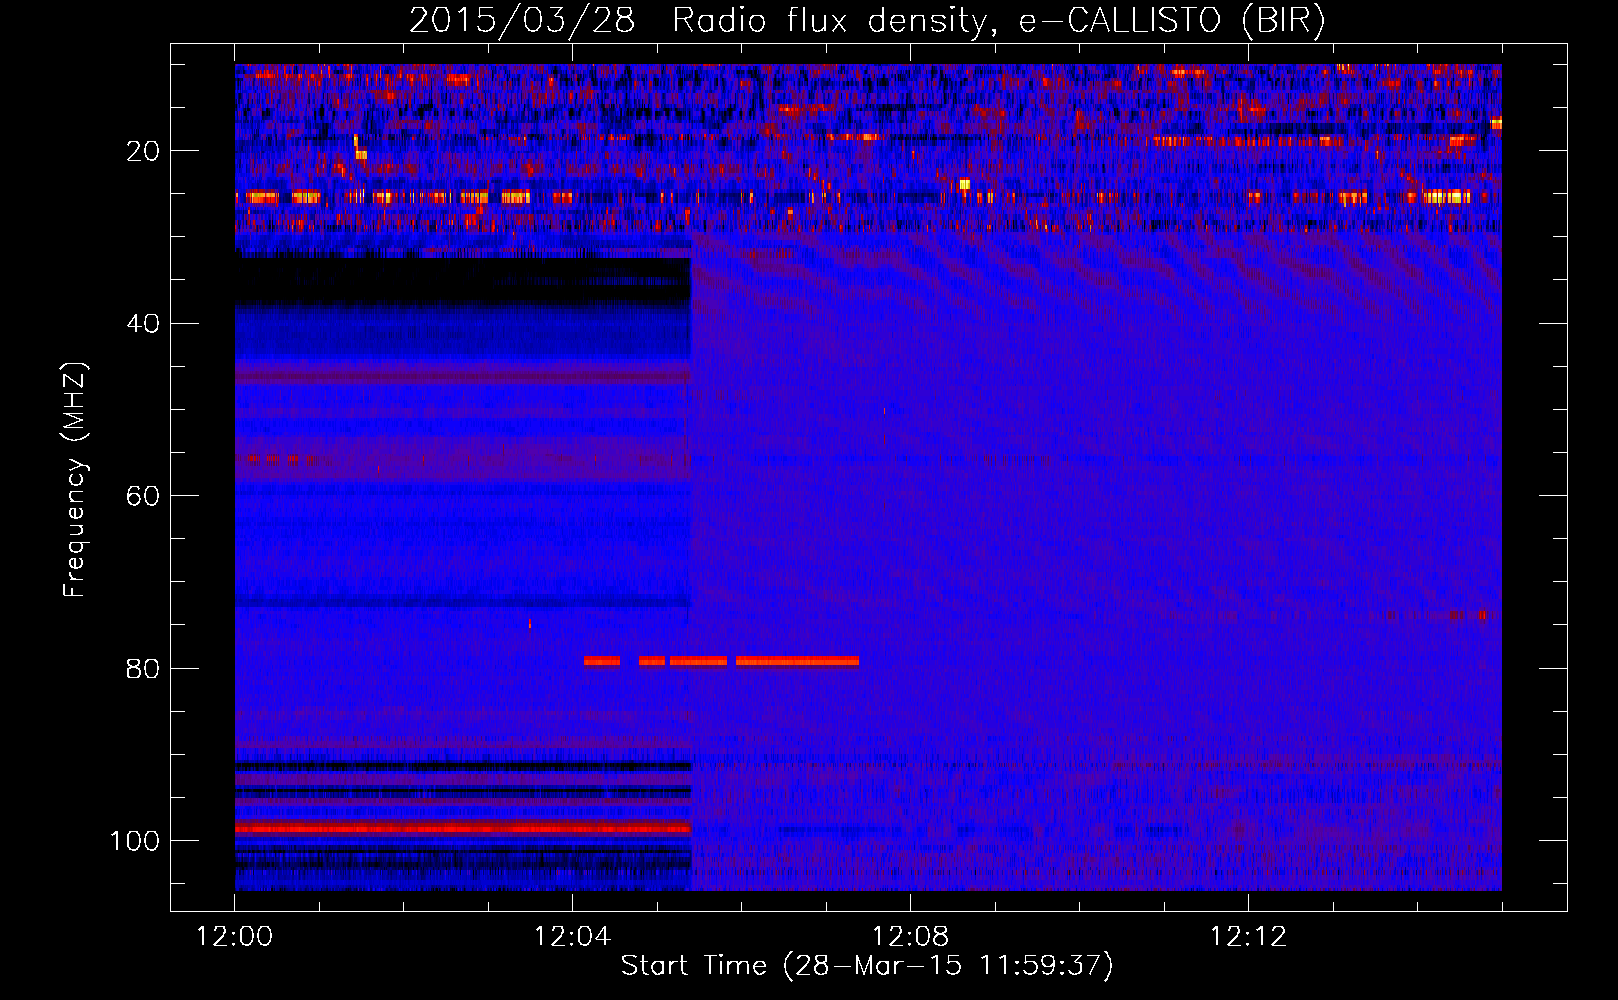Click the 12:00 time tick label
Screen dimensions: 1618x1000
tap(235, 937)
